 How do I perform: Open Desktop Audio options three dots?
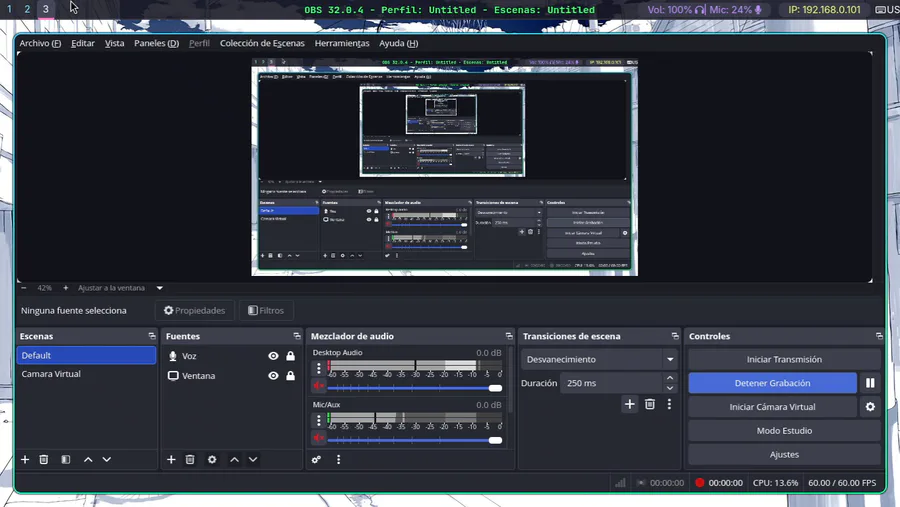(319, 368)
